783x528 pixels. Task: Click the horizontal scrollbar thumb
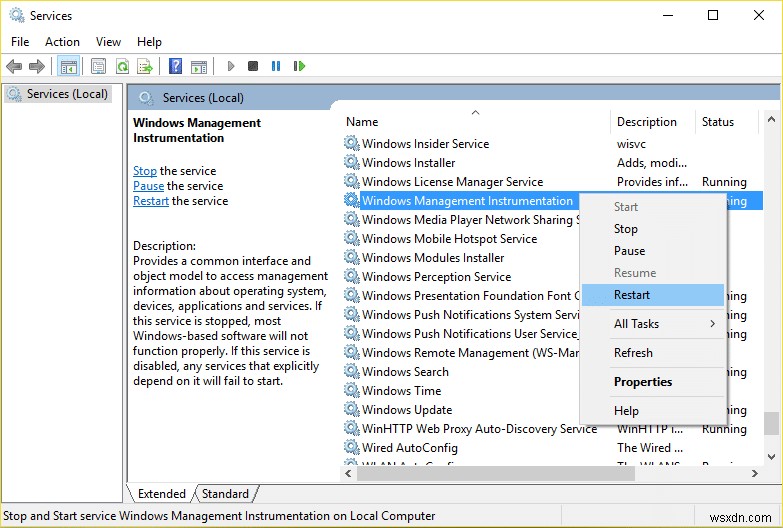(496, 473)
